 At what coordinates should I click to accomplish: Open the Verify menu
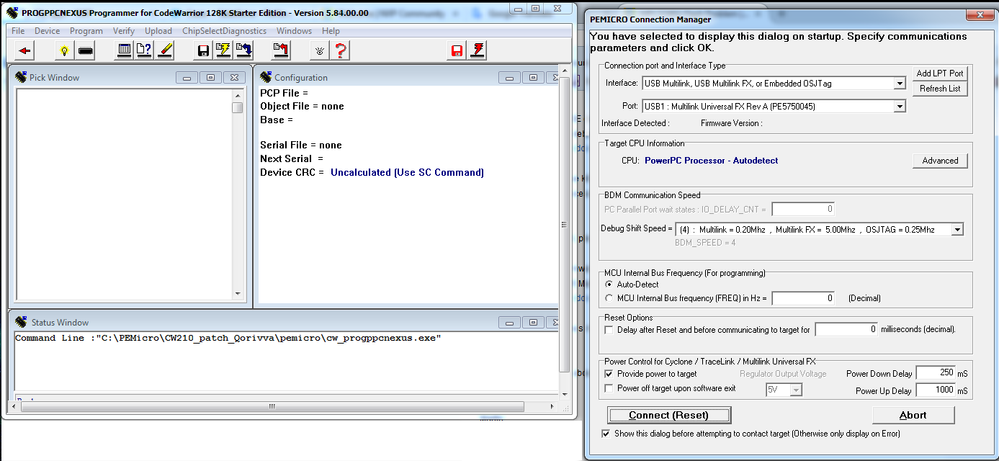coord(124,31)
